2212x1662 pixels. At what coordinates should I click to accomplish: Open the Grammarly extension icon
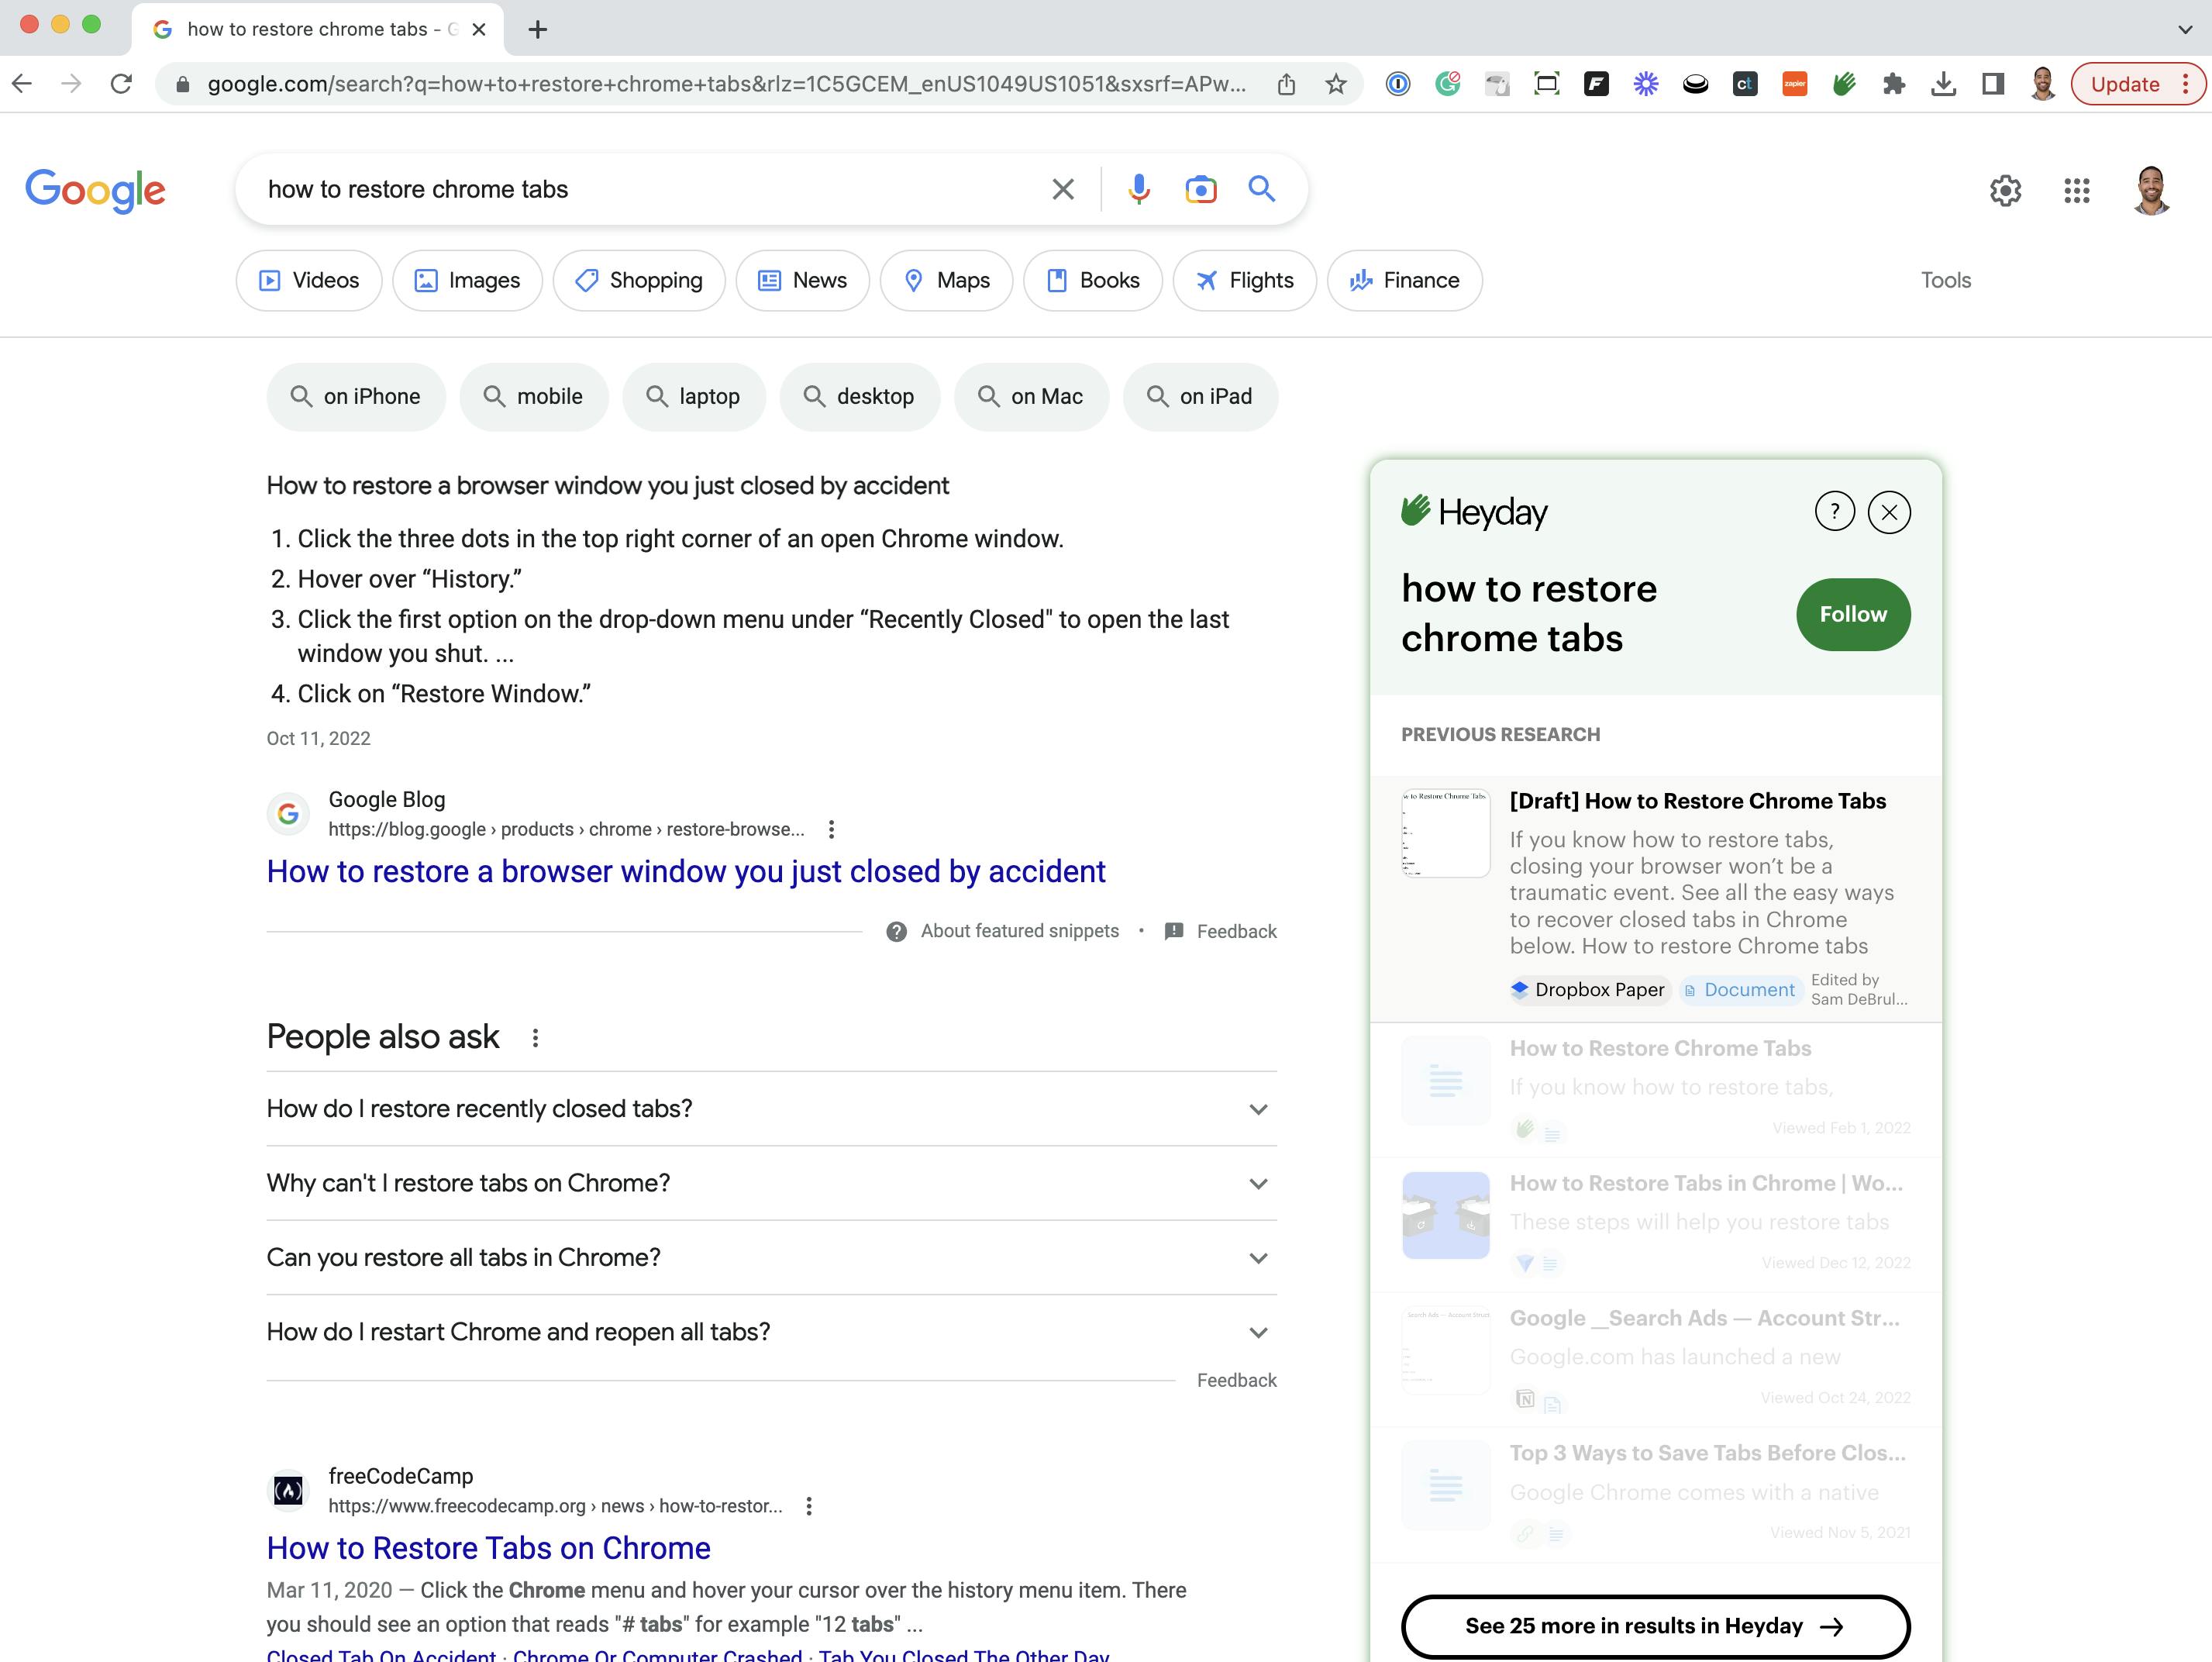click(x=1447, y=84)
